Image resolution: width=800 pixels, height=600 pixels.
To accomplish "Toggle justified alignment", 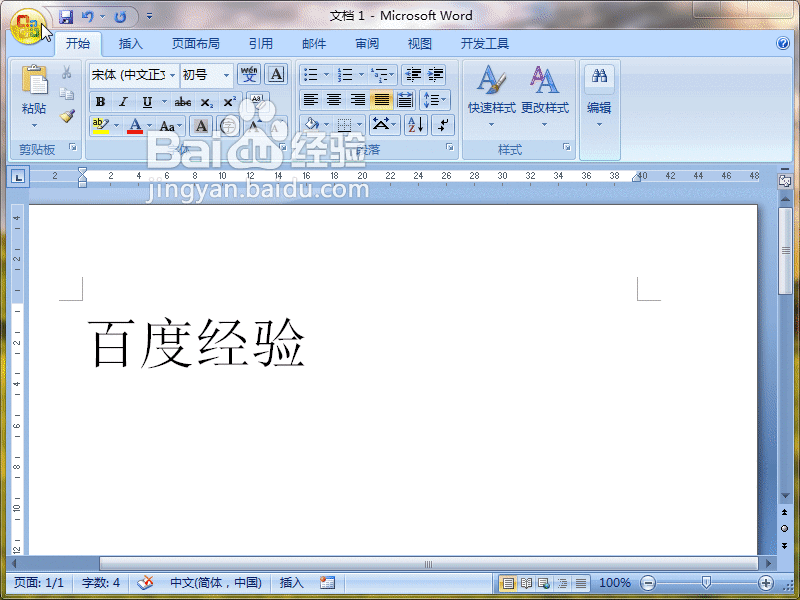I will point(381,99).
